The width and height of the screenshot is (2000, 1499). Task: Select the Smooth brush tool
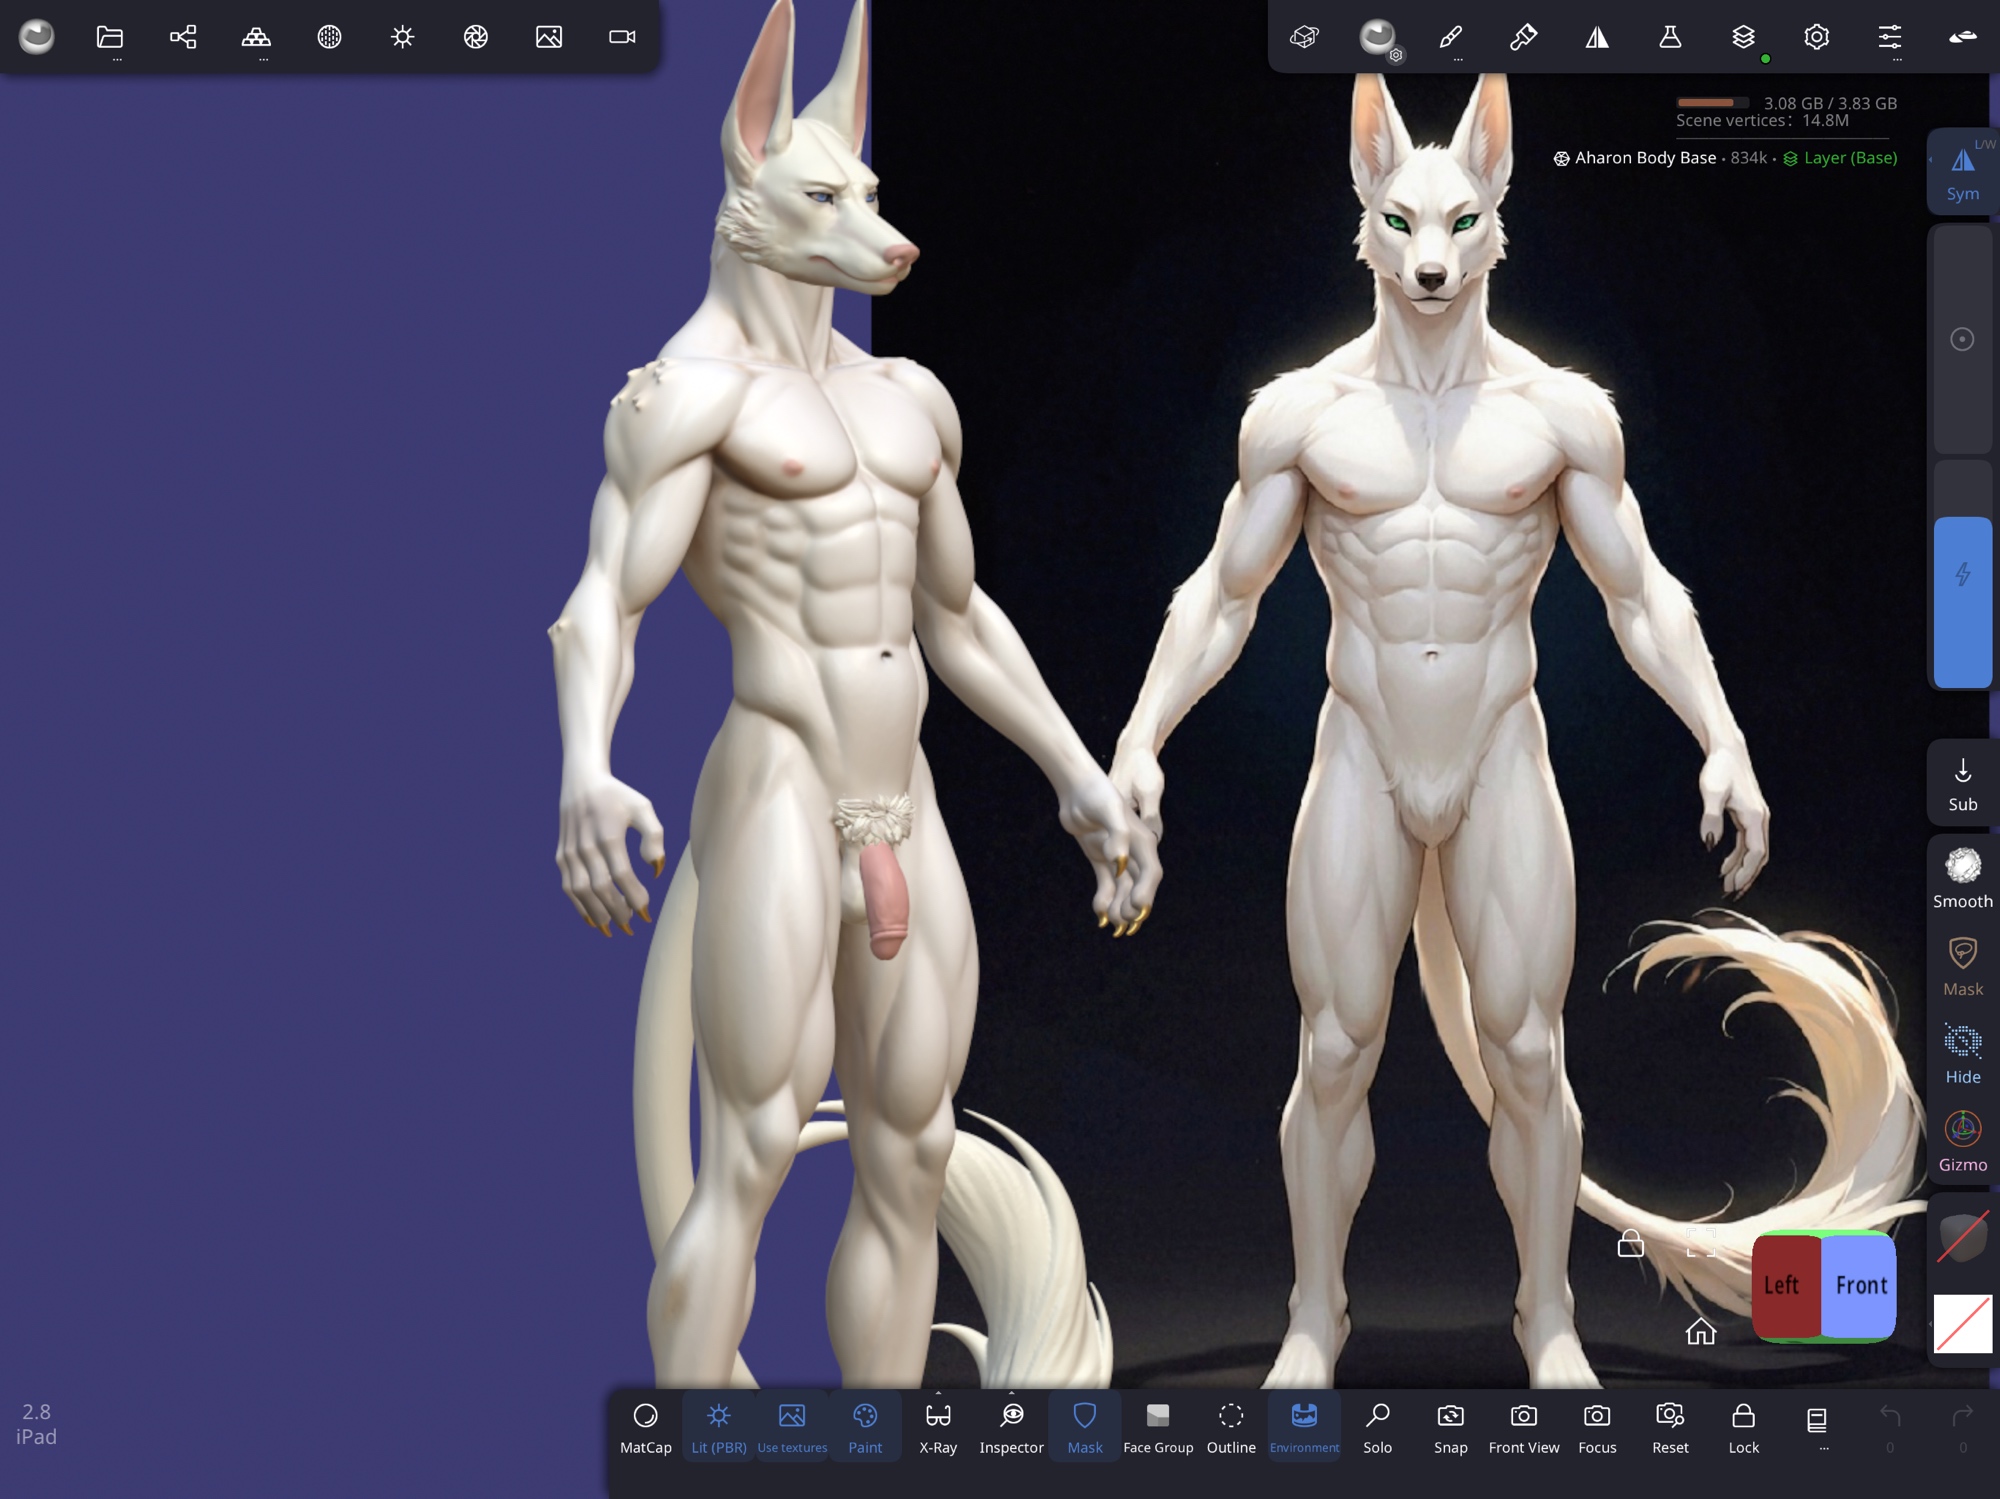(x=1962, y=878)
